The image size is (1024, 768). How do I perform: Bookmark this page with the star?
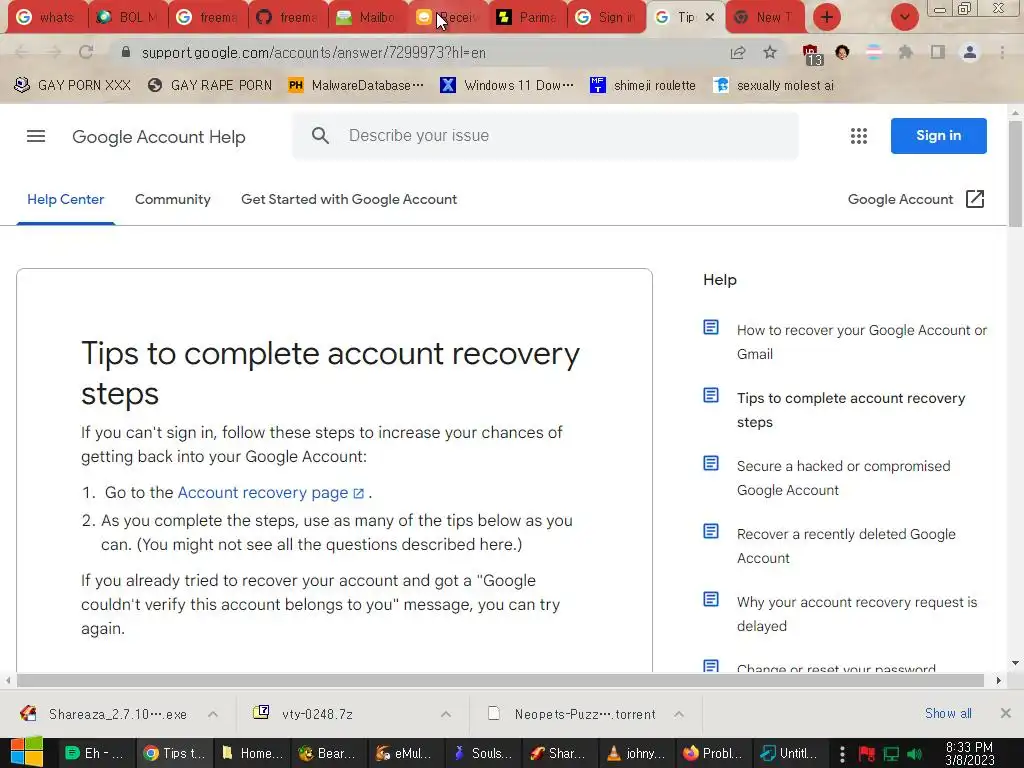coord(770,52)
